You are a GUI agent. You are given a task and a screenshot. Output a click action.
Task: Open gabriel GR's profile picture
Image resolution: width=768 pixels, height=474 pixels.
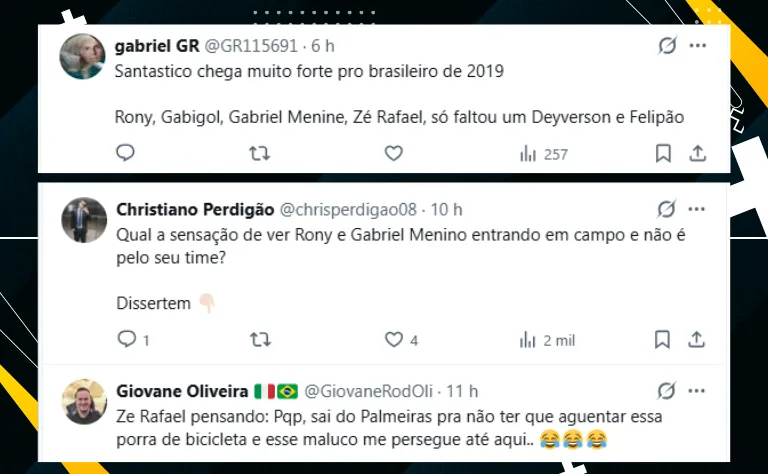tap(83, 56)
